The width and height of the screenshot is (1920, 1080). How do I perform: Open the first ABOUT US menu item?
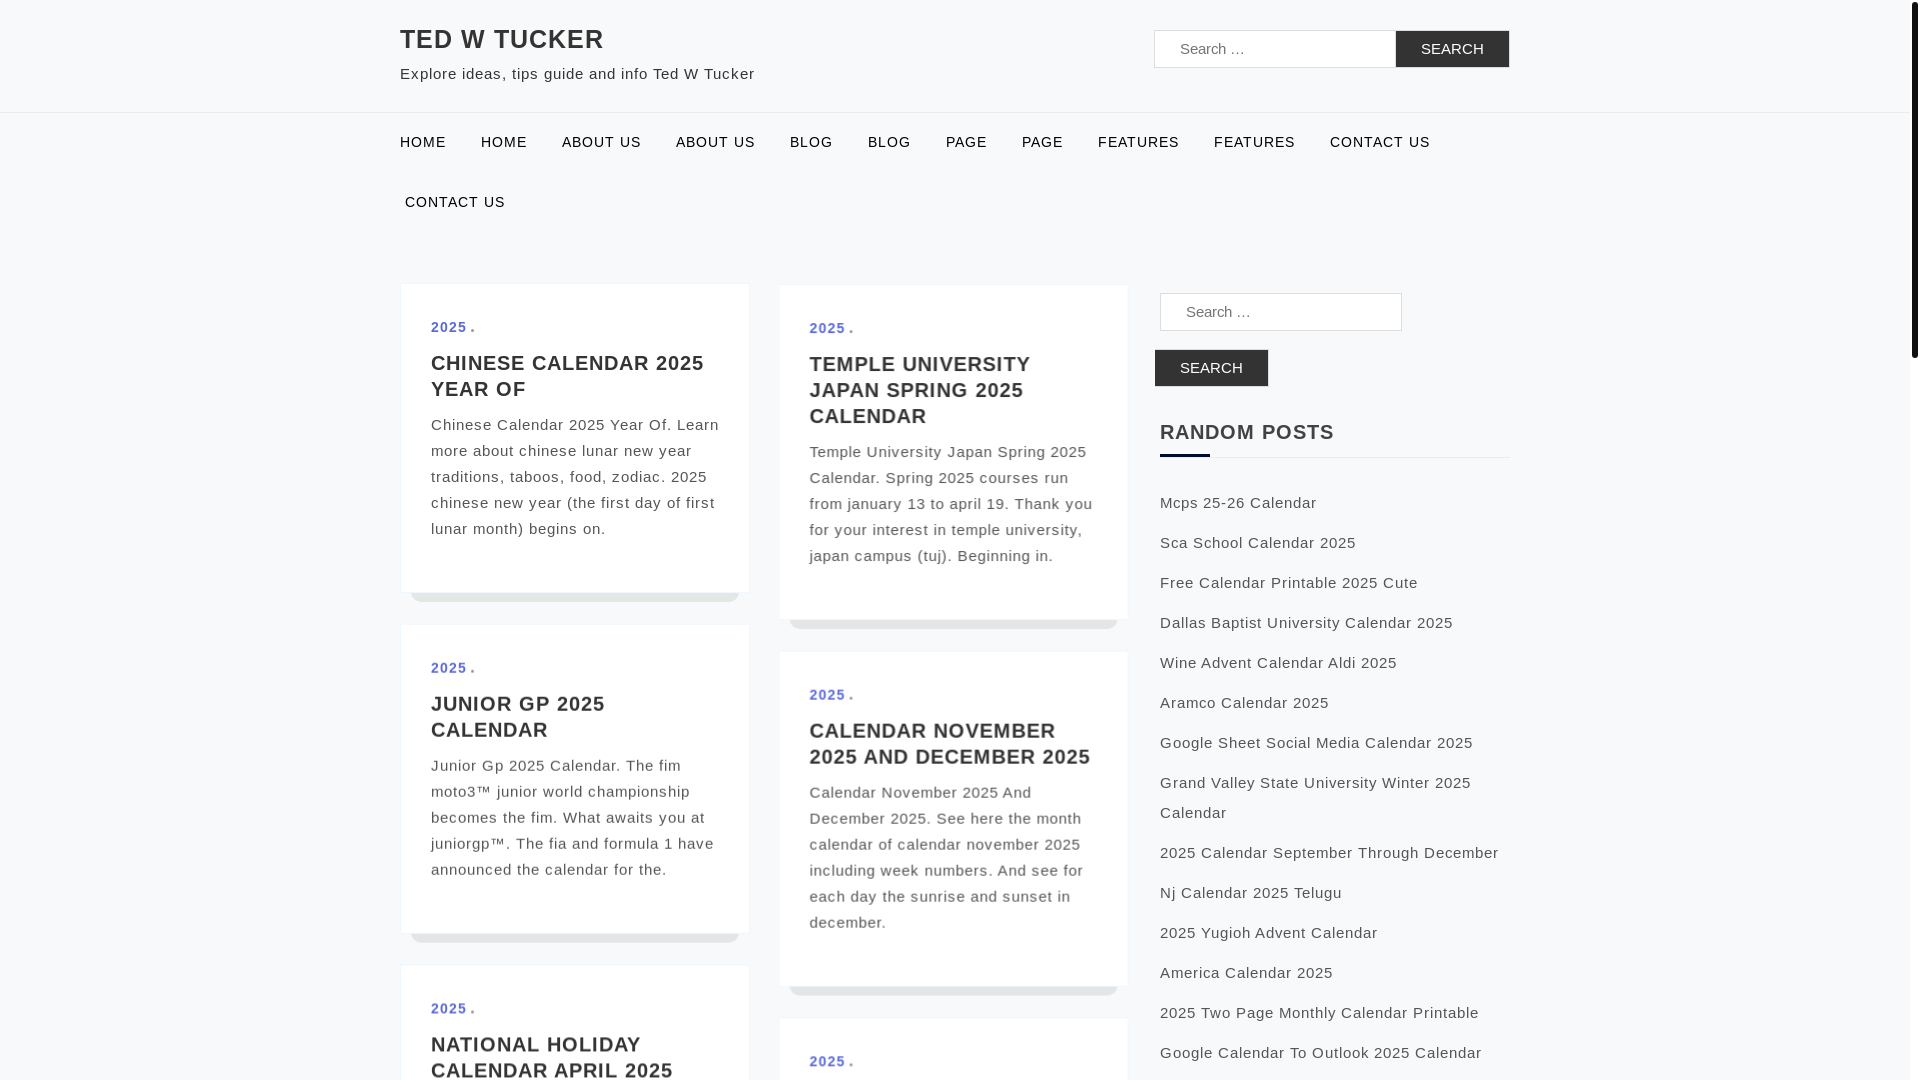(x=601, y=142)
